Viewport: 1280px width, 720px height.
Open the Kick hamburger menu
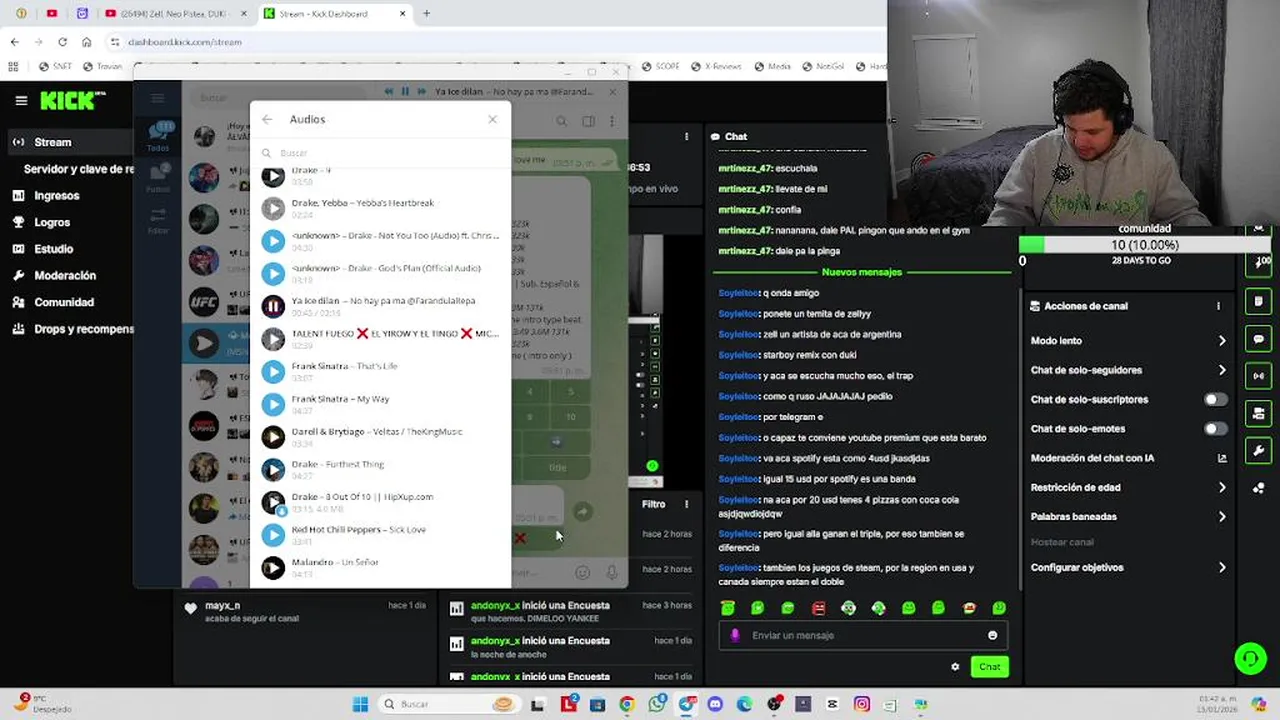point(21,100)
